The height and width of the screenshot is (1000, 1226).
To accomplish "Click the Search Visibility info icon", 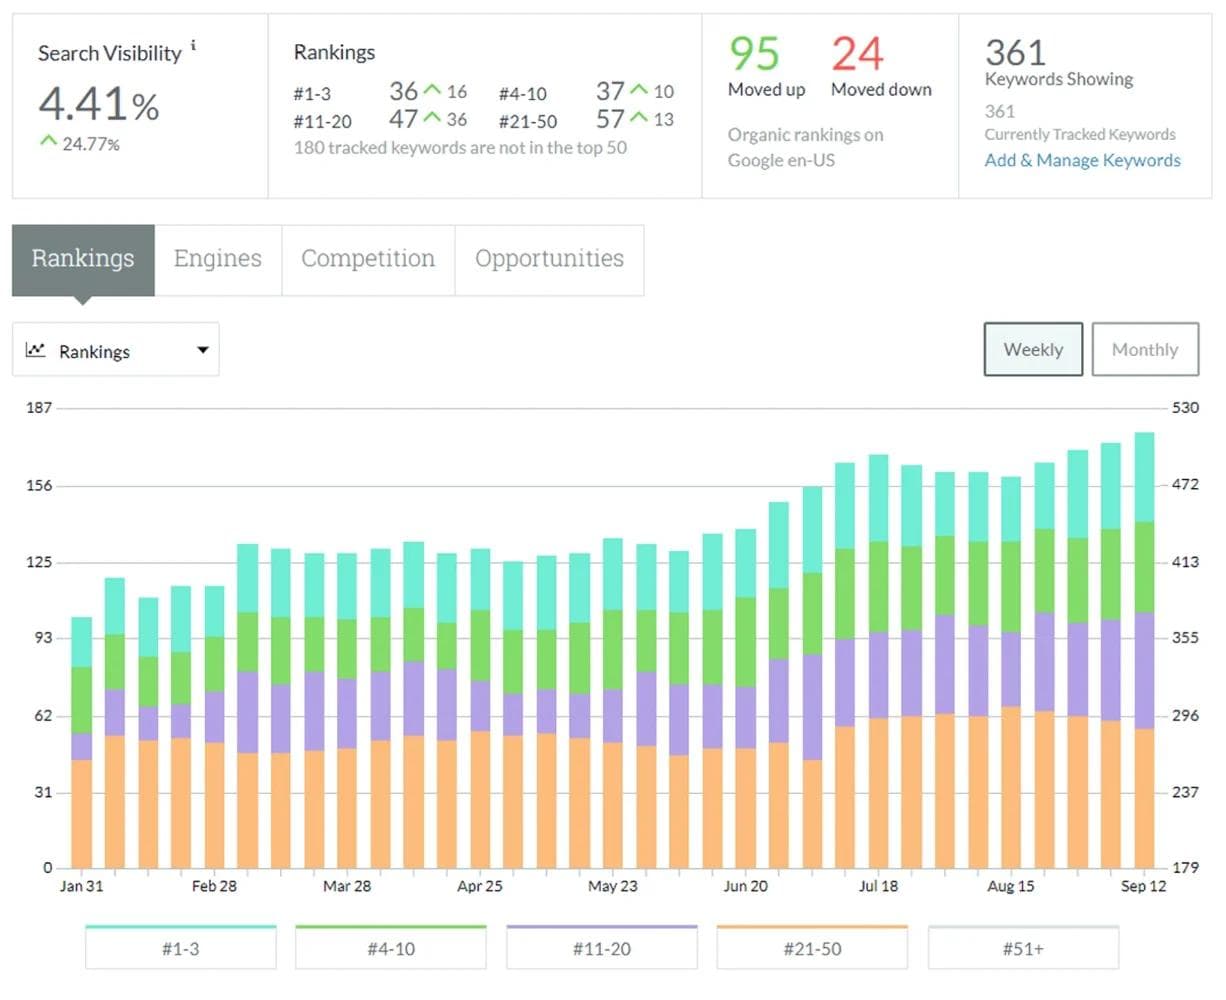I will 194,45.
